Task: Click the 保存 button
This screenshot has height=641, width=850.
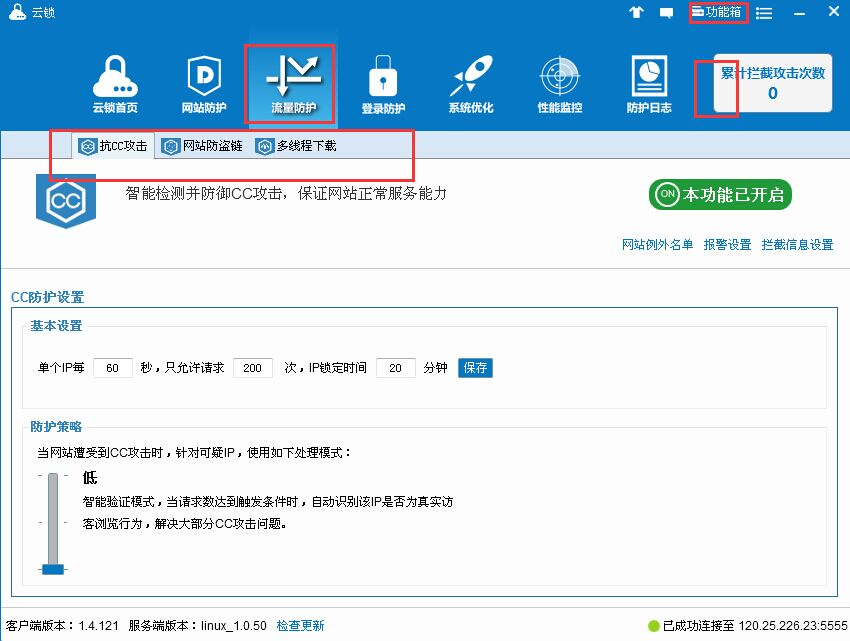Action: pyautogui.click(x=475, y=368)
